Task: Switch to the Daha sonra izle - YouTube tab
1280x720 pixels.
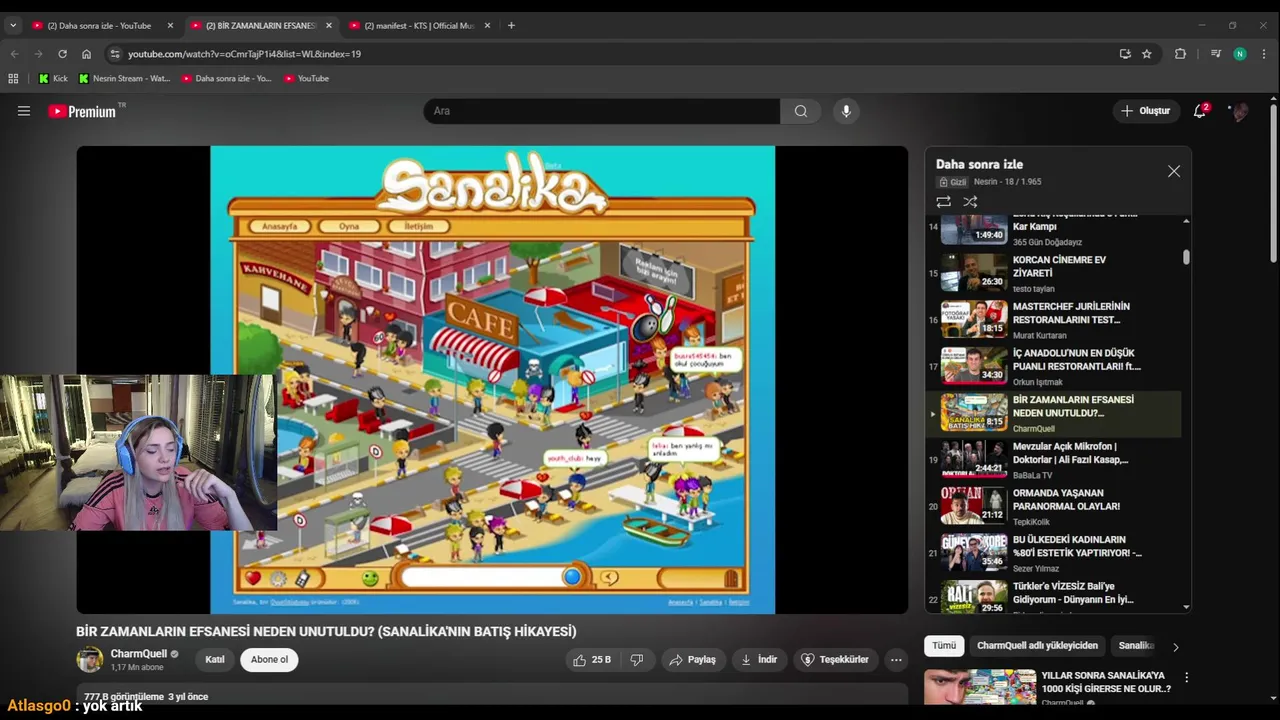Action: click(98, 25)
